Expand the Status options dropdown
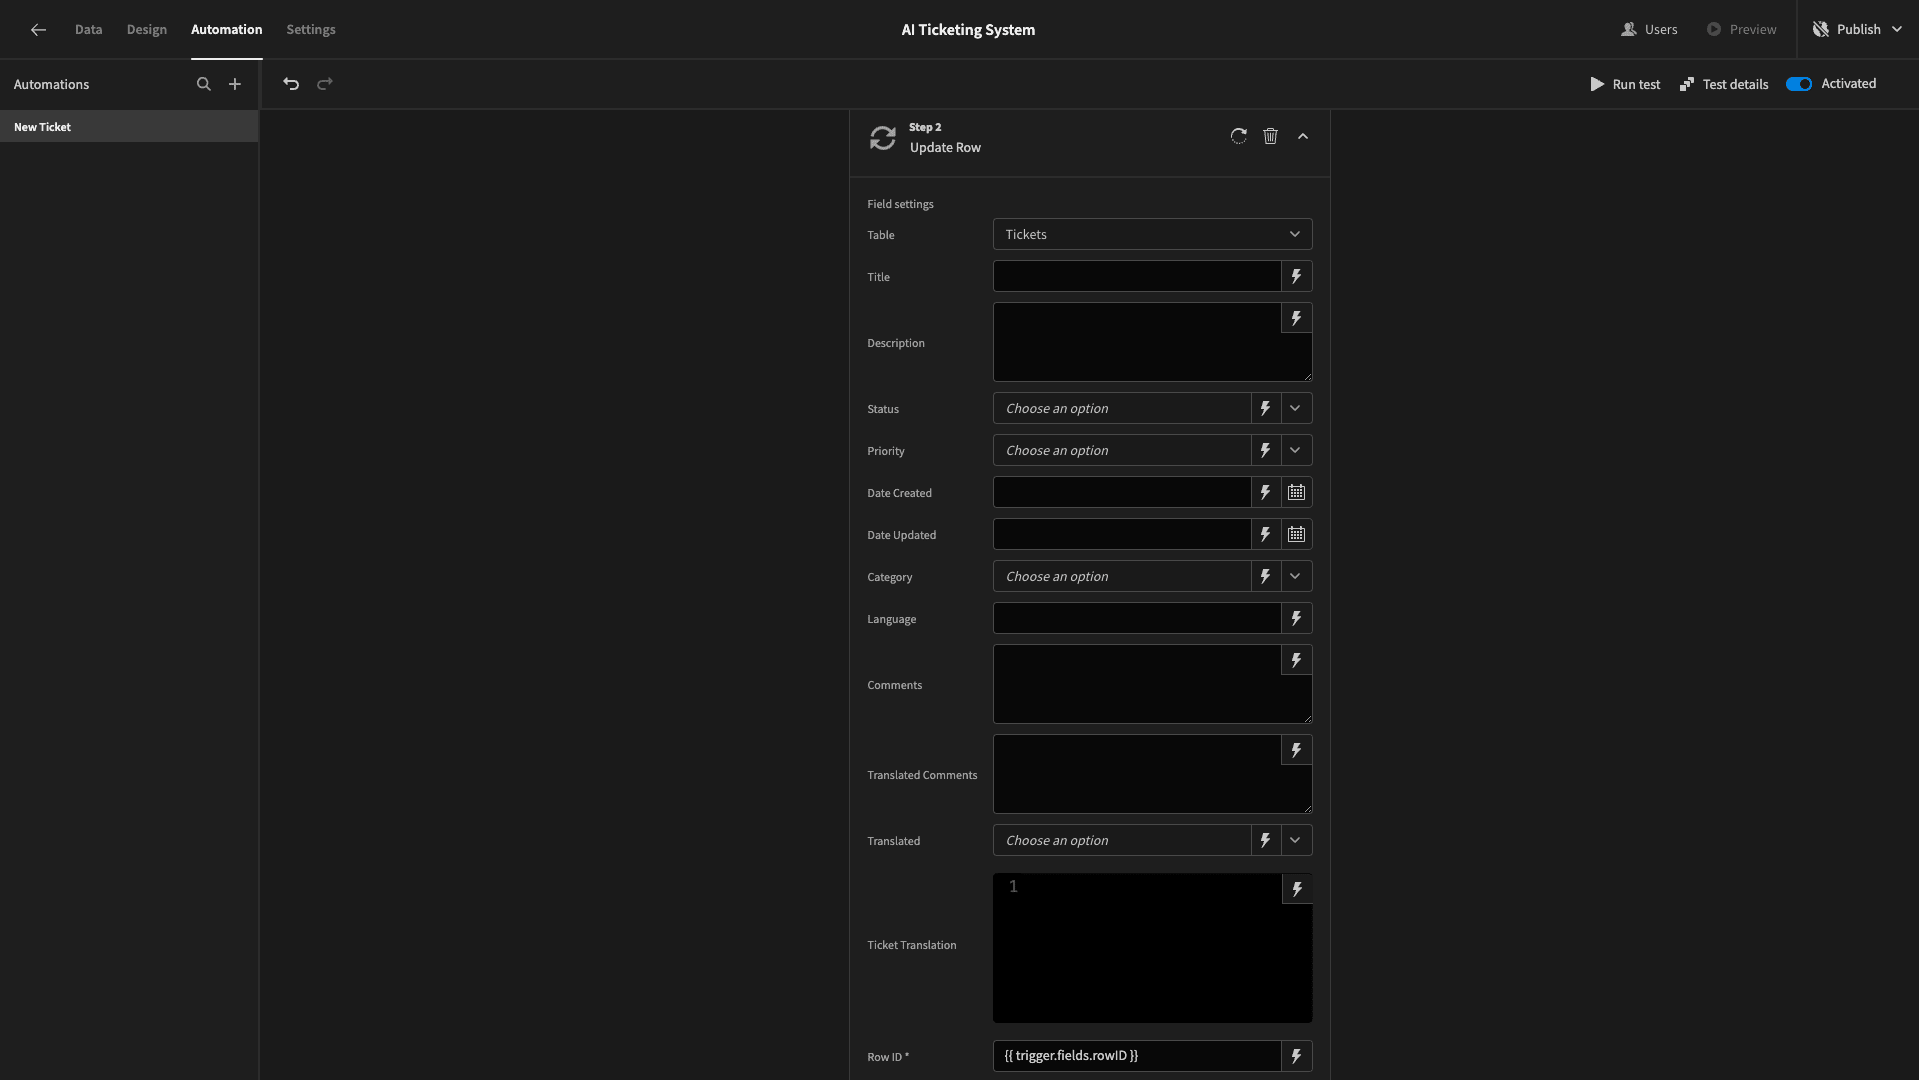 (x=1295, y=408)
